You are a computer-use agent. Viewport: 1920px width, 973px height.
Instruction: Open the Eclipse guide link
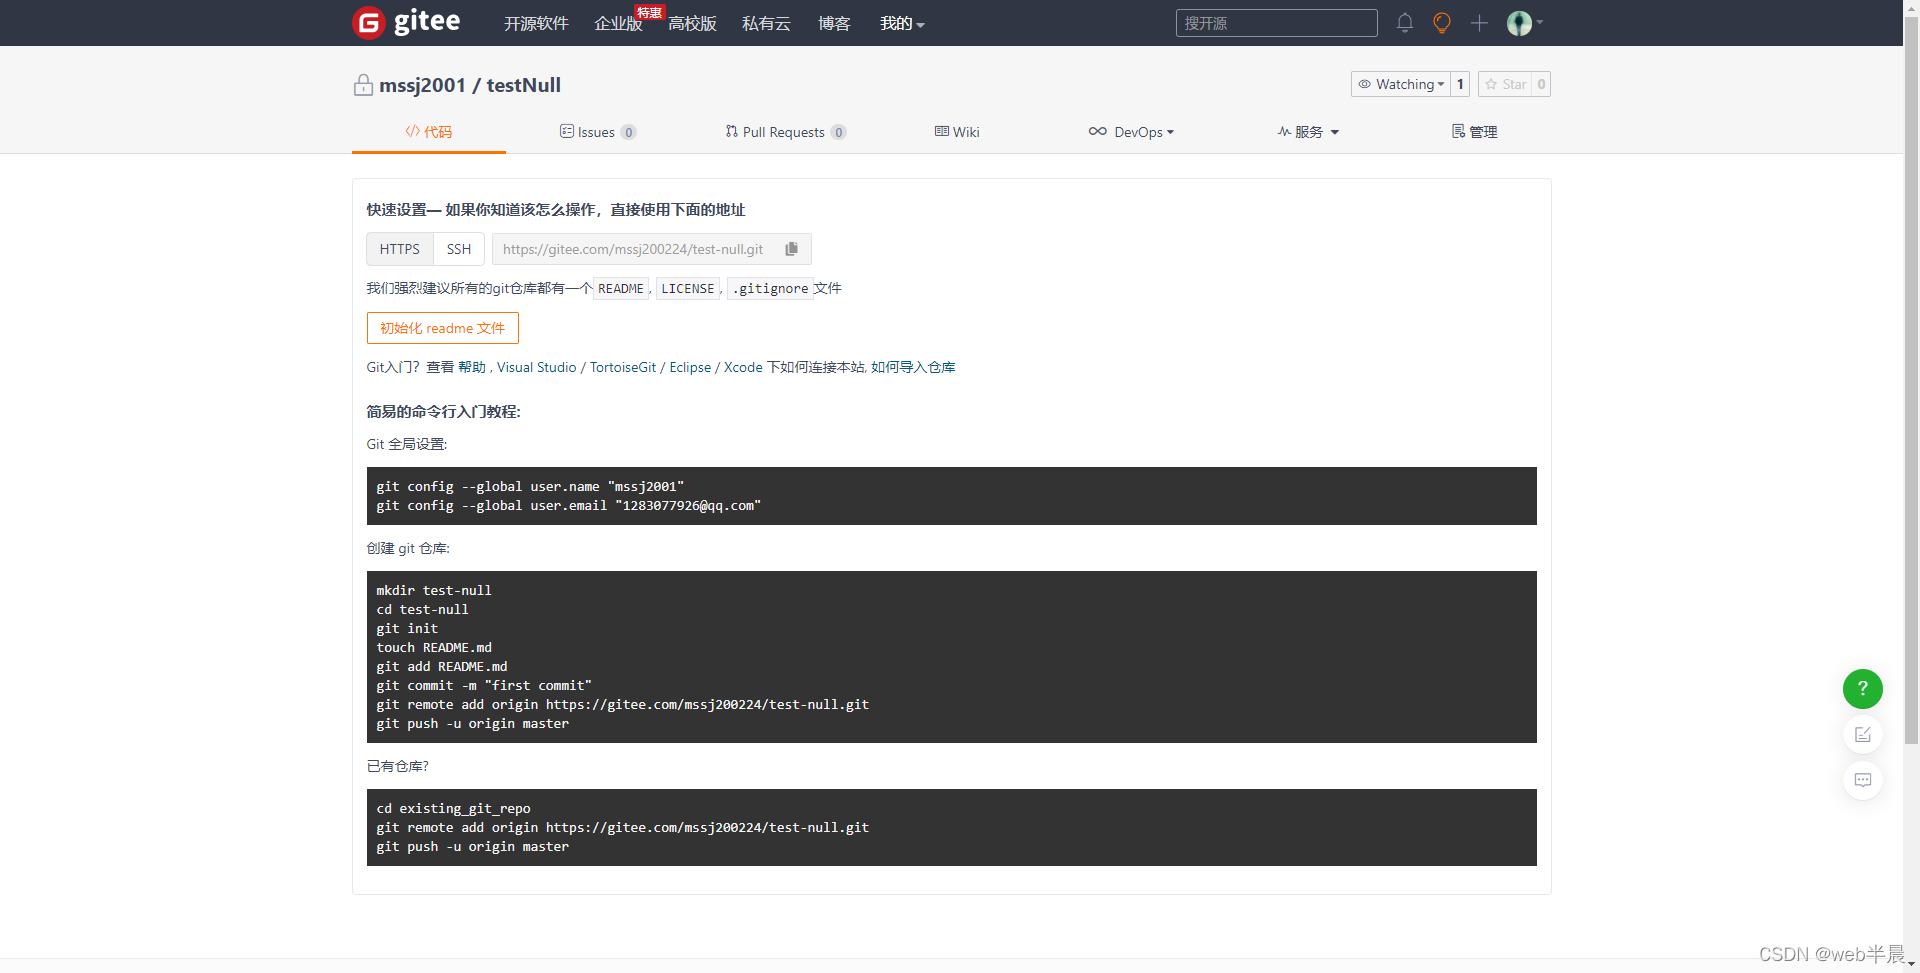[690, 367]
